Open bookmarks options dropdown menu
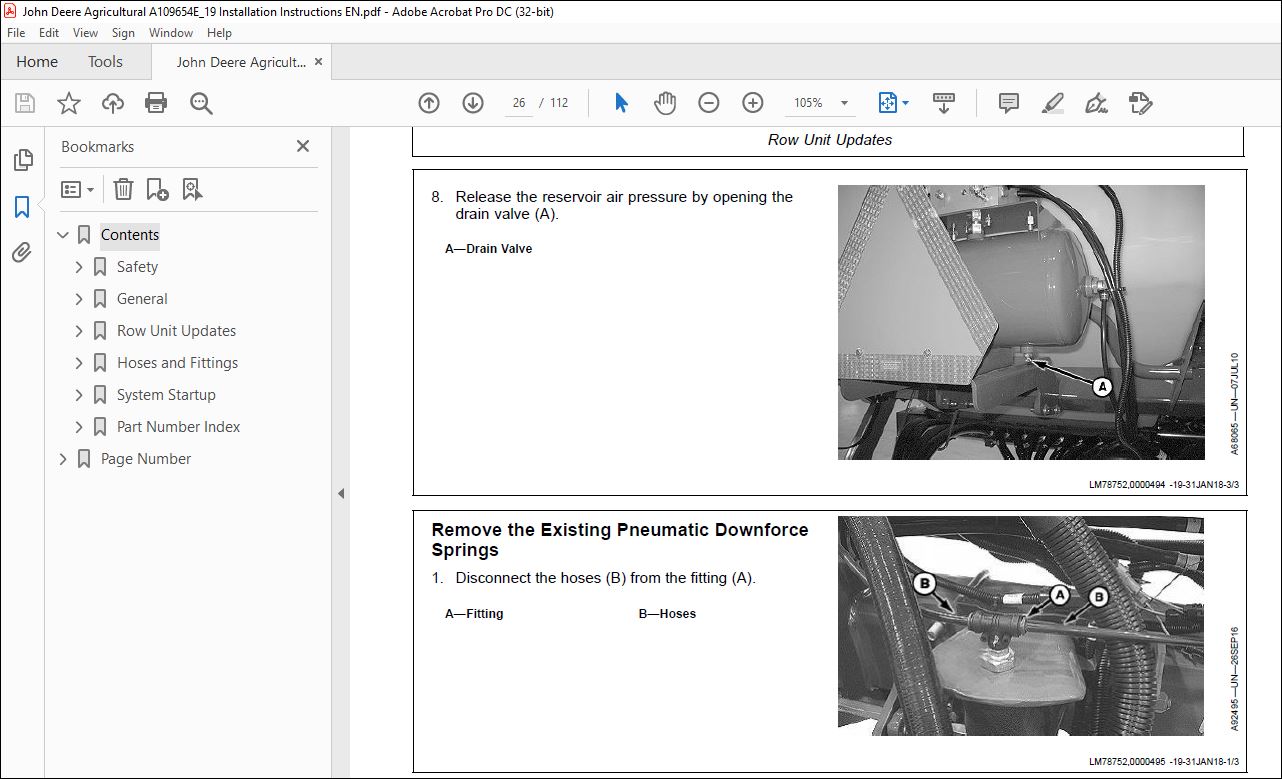Viewport: 1282px width, 779px height. click(x=78, y=189)
